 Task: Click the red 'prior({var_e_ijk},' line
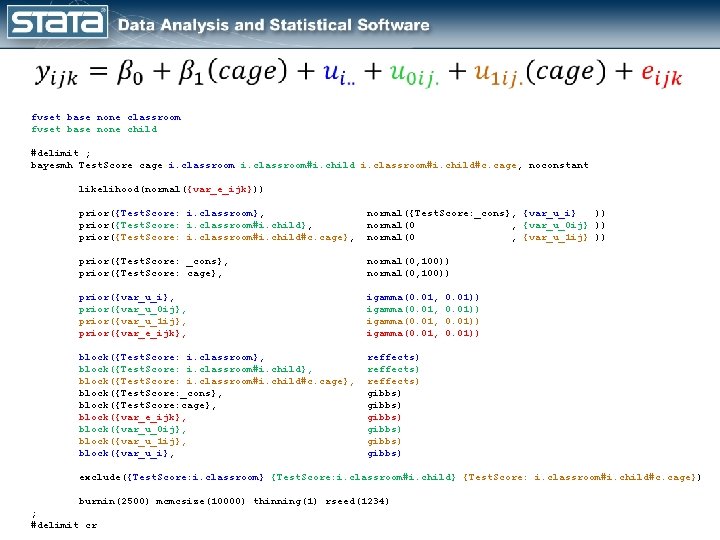pos(132,333)
